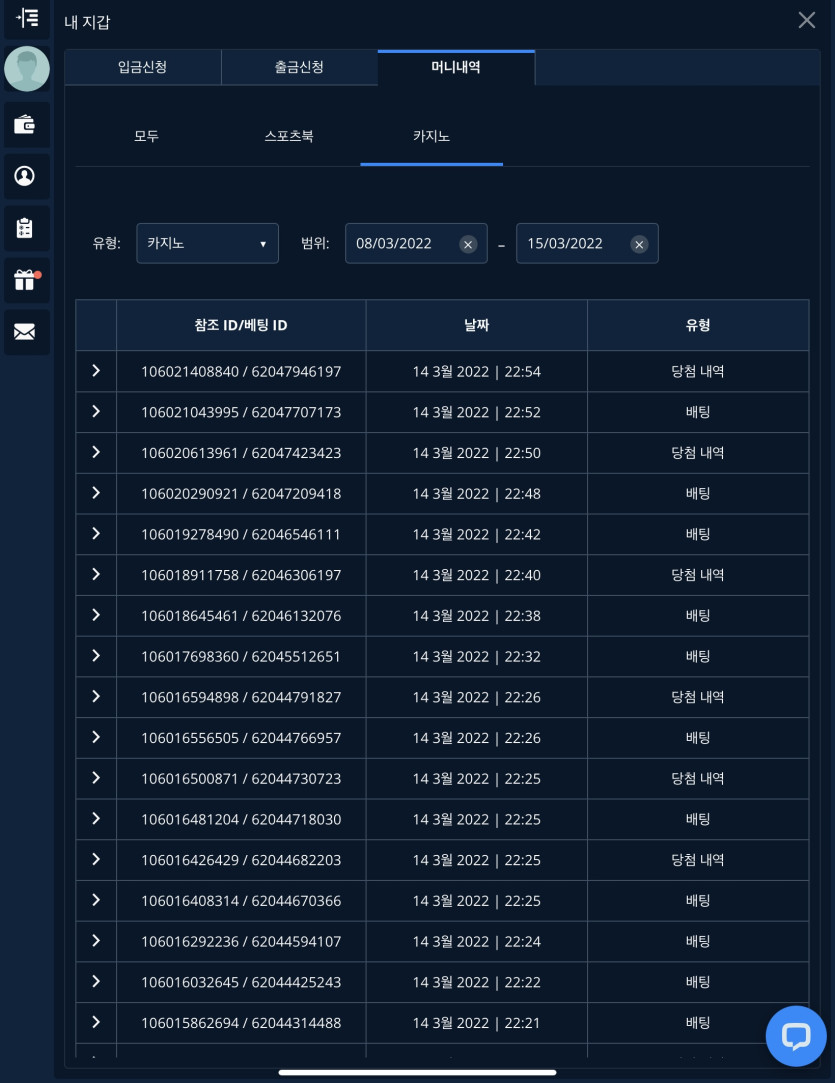
Task: Click 배팅 type in 22:21 row
Action: (698, 1024)
